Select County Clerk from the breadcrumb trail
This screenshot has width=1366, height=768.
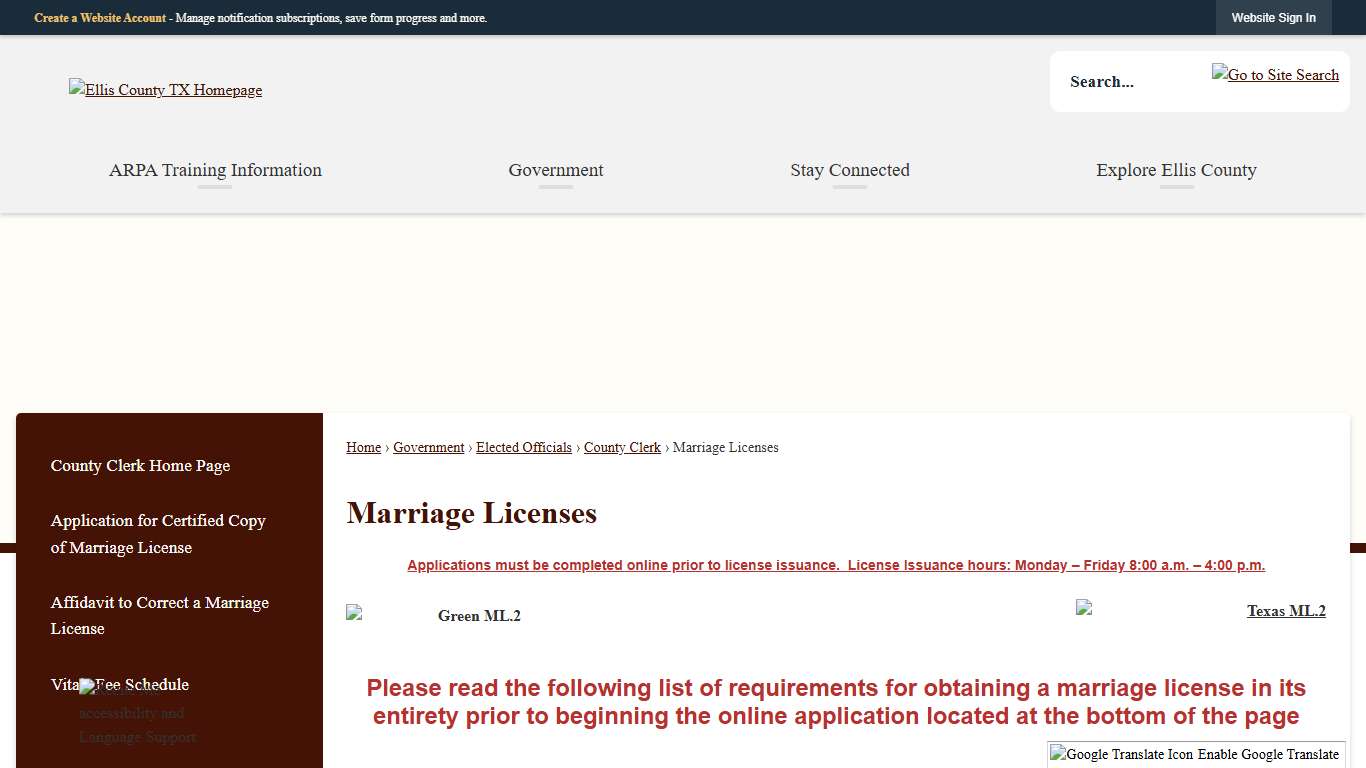click(x=622, y=447)
